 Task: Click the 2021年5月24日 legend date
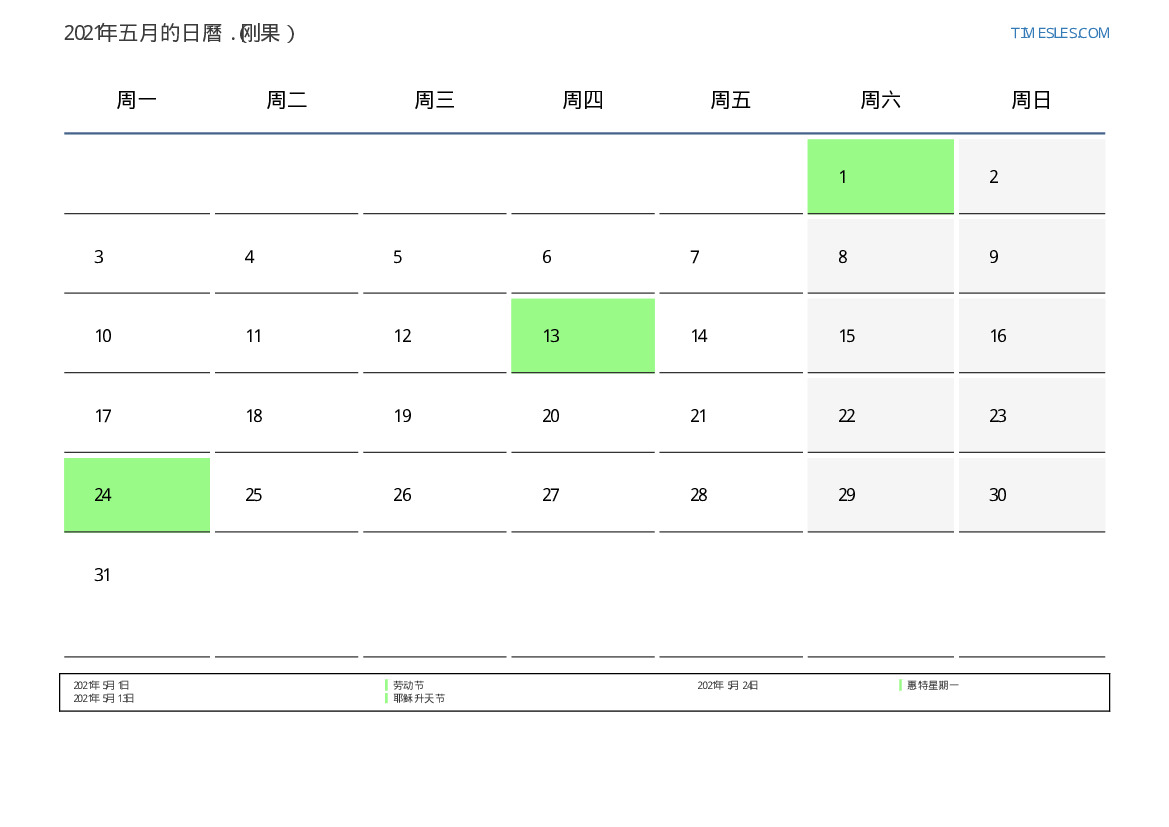(727, 685)
